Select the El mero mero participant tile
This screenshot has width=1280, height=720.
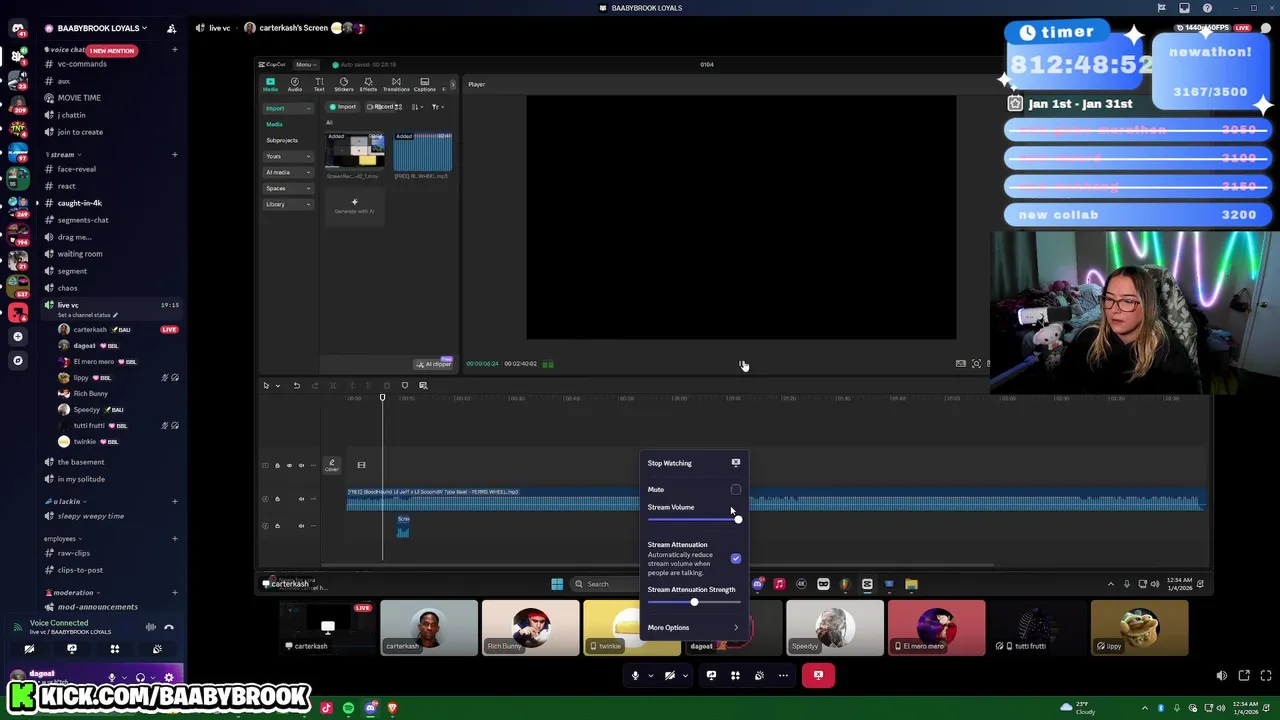coord(936,627)
